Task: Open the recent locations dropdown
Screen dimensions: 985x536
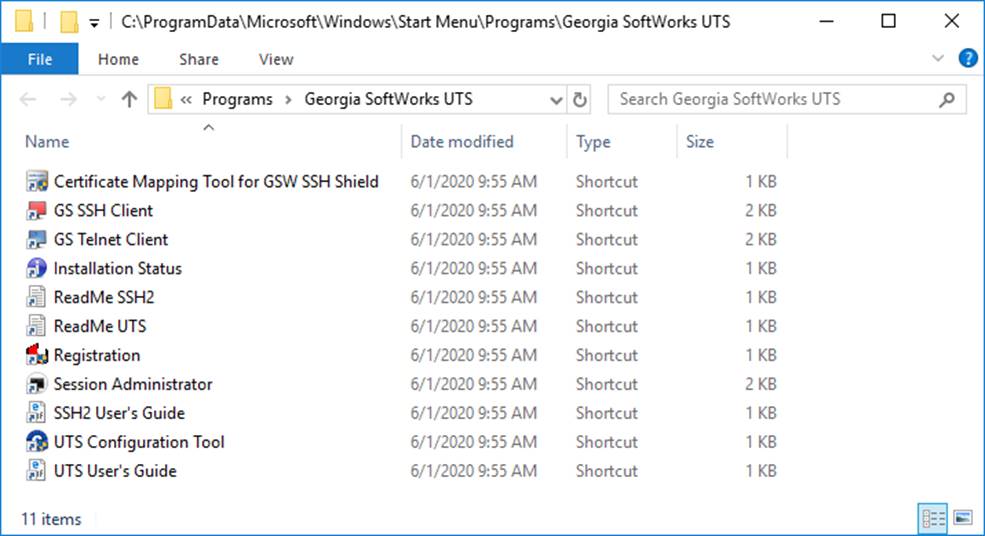Action: 101,99
